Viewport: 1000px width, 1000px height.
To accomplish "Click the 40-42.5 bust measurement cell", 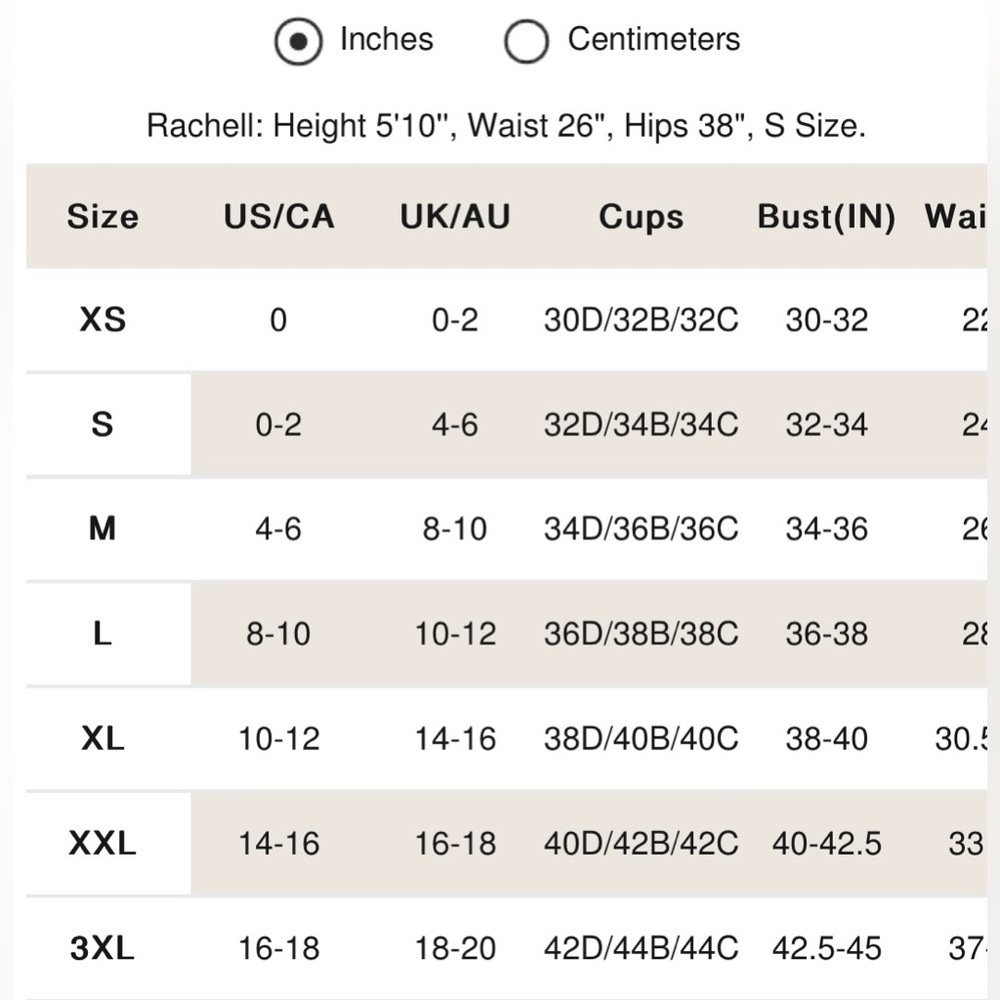I will coord(827,843).
